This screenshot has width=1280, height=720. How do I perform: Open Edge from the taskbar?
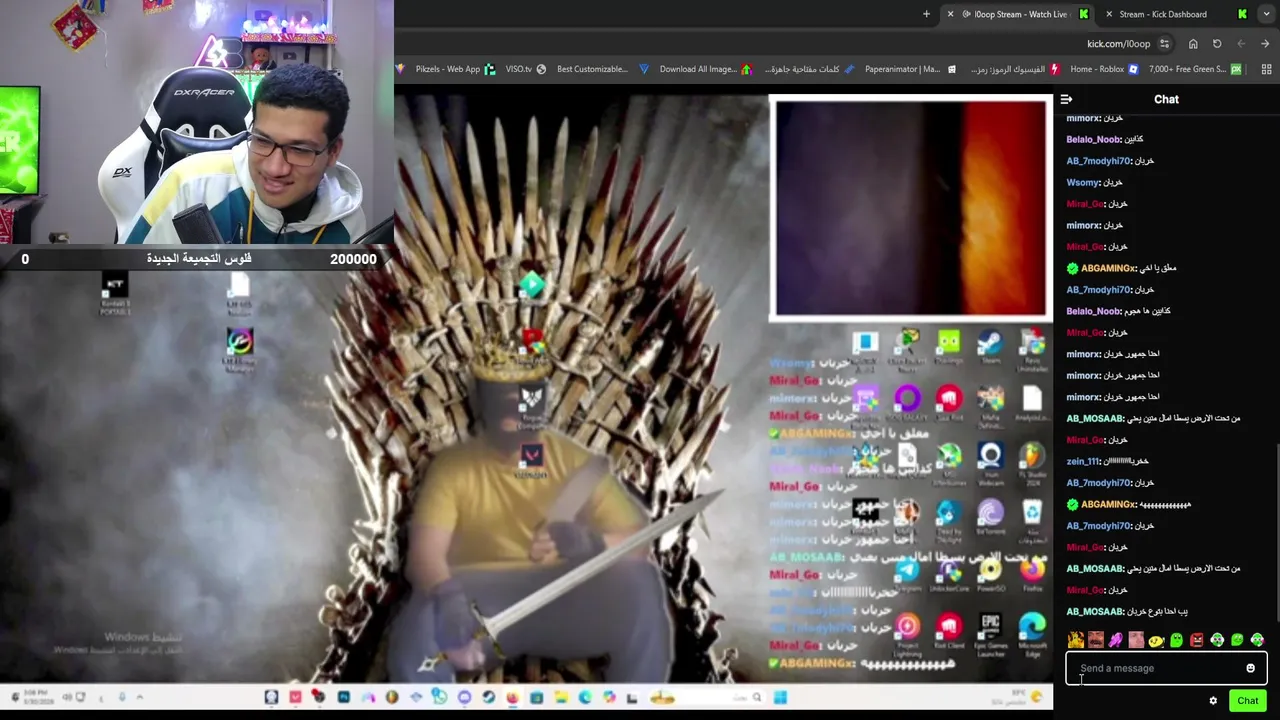pos(585,697)
